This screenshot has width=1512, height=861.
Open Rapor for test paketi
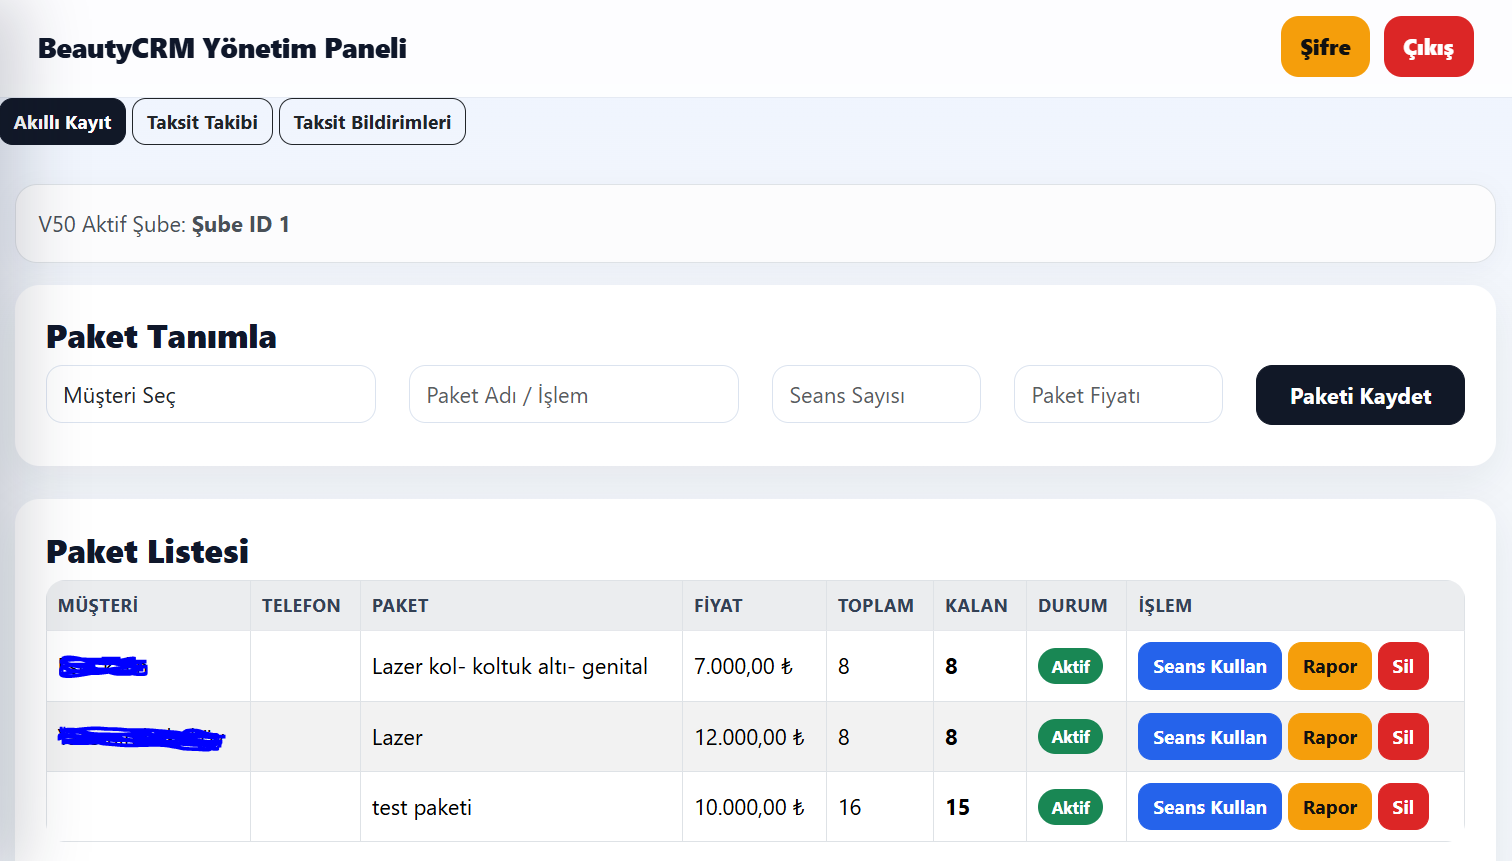point(1330,807)
